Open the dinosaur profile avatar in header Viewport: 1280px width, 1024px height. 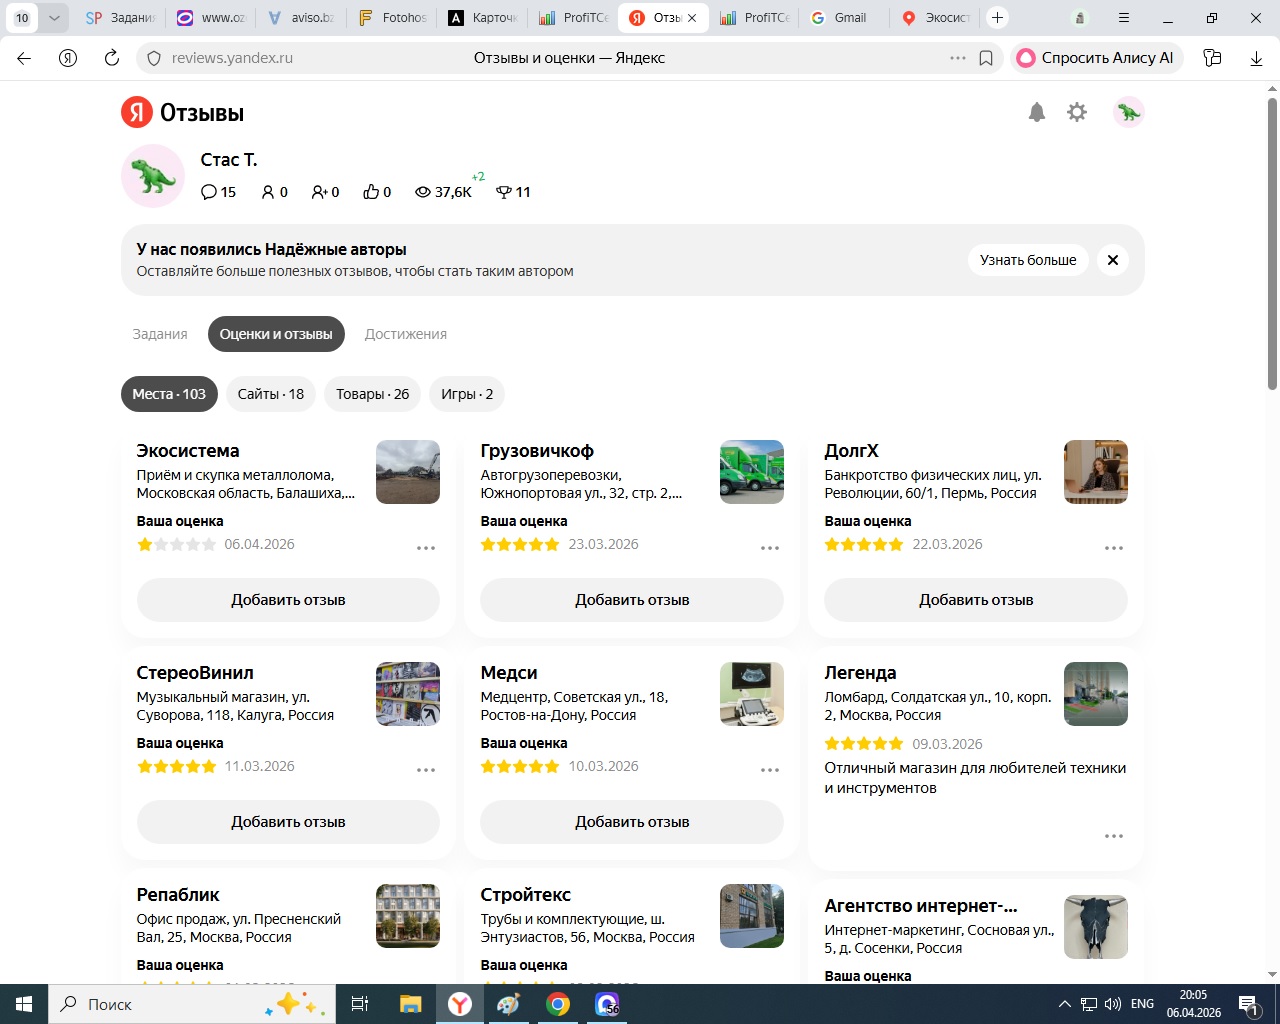click(x=1129, y=112)
